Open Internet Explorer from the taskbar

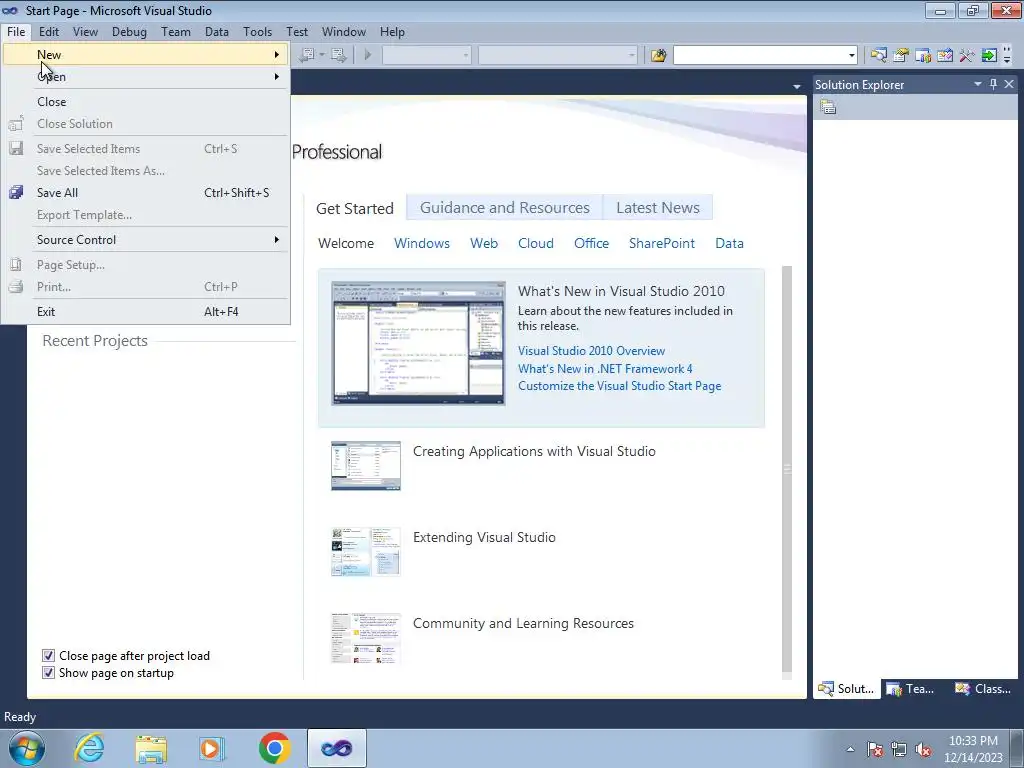click(89, 748)
